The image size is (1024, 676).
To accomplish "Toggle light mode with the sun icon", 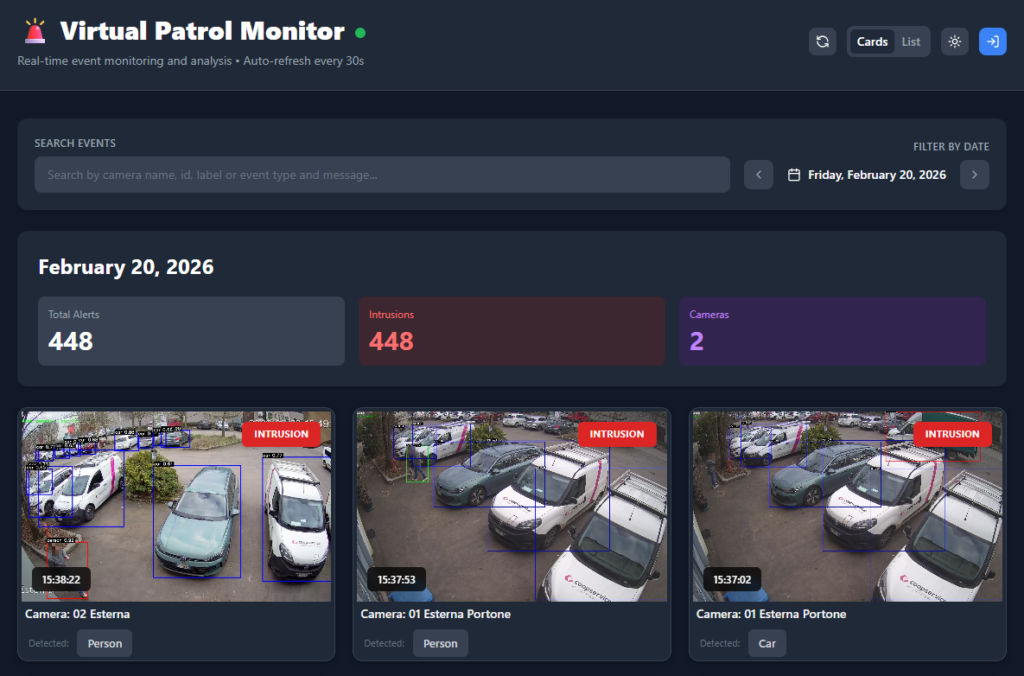I will pos(954,41).
